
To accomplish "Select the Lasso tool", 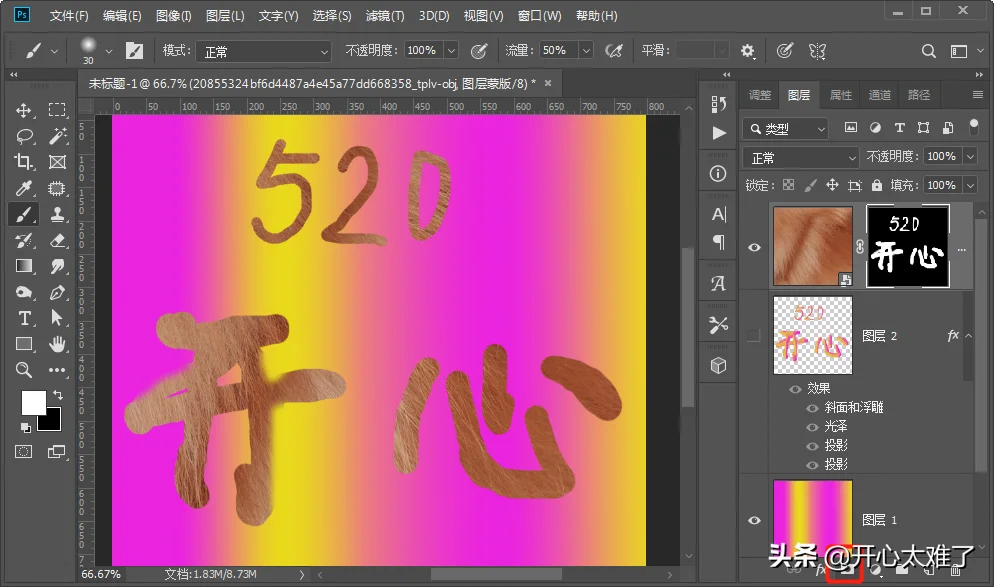I will point(23,136).
